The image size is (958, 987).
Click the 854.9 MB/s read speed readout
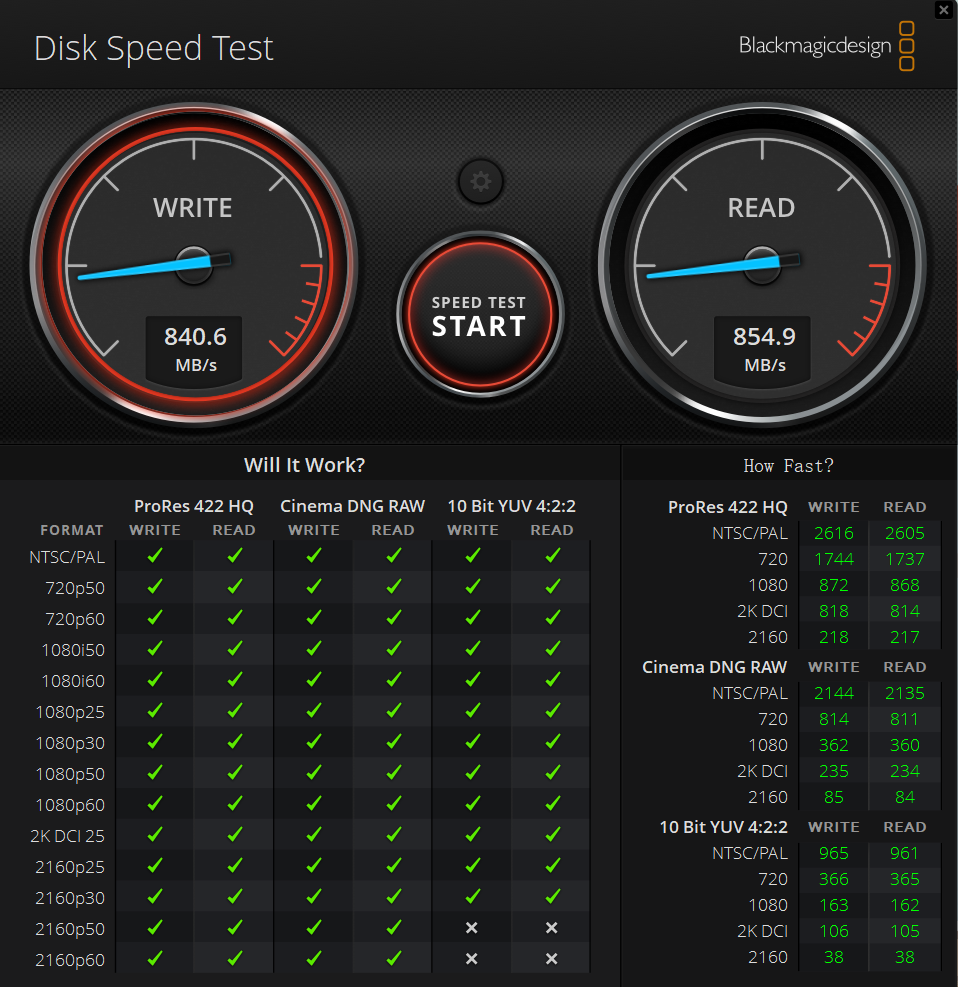point(764,348)
